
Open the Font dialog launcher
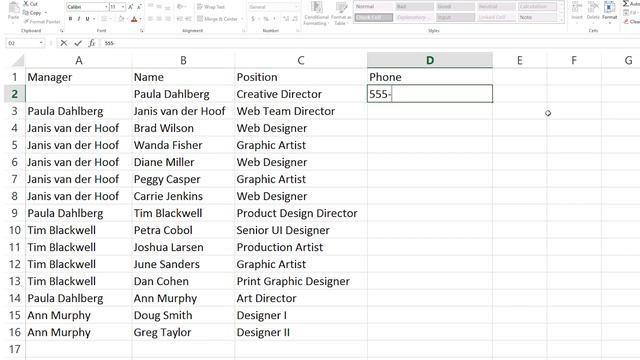click(x=142, y=31)
